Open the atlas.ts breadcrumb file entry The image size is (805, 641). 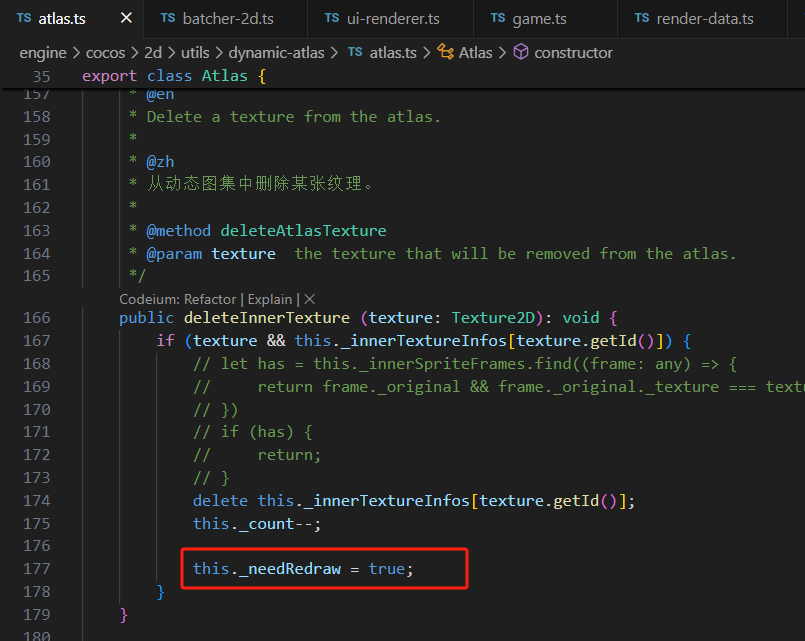[x=393, y=52]
